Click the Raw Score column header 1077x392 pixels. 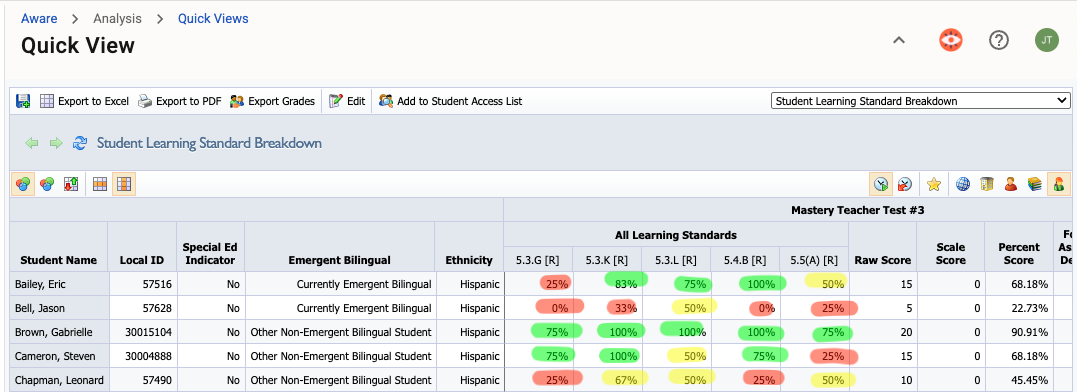pyautogui.click(x=883, y=260)
